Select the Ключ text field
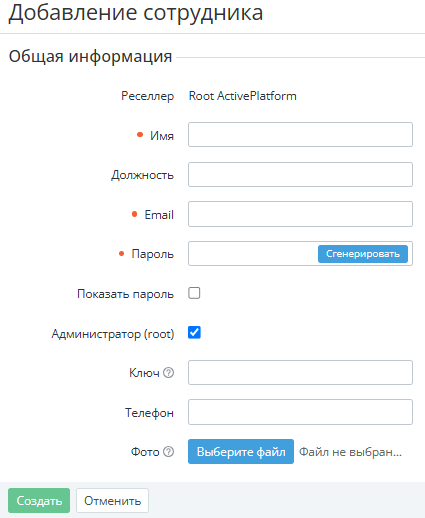Image resolution: width=425 pixels, height=518 pixels. click(x=300, y=372)
